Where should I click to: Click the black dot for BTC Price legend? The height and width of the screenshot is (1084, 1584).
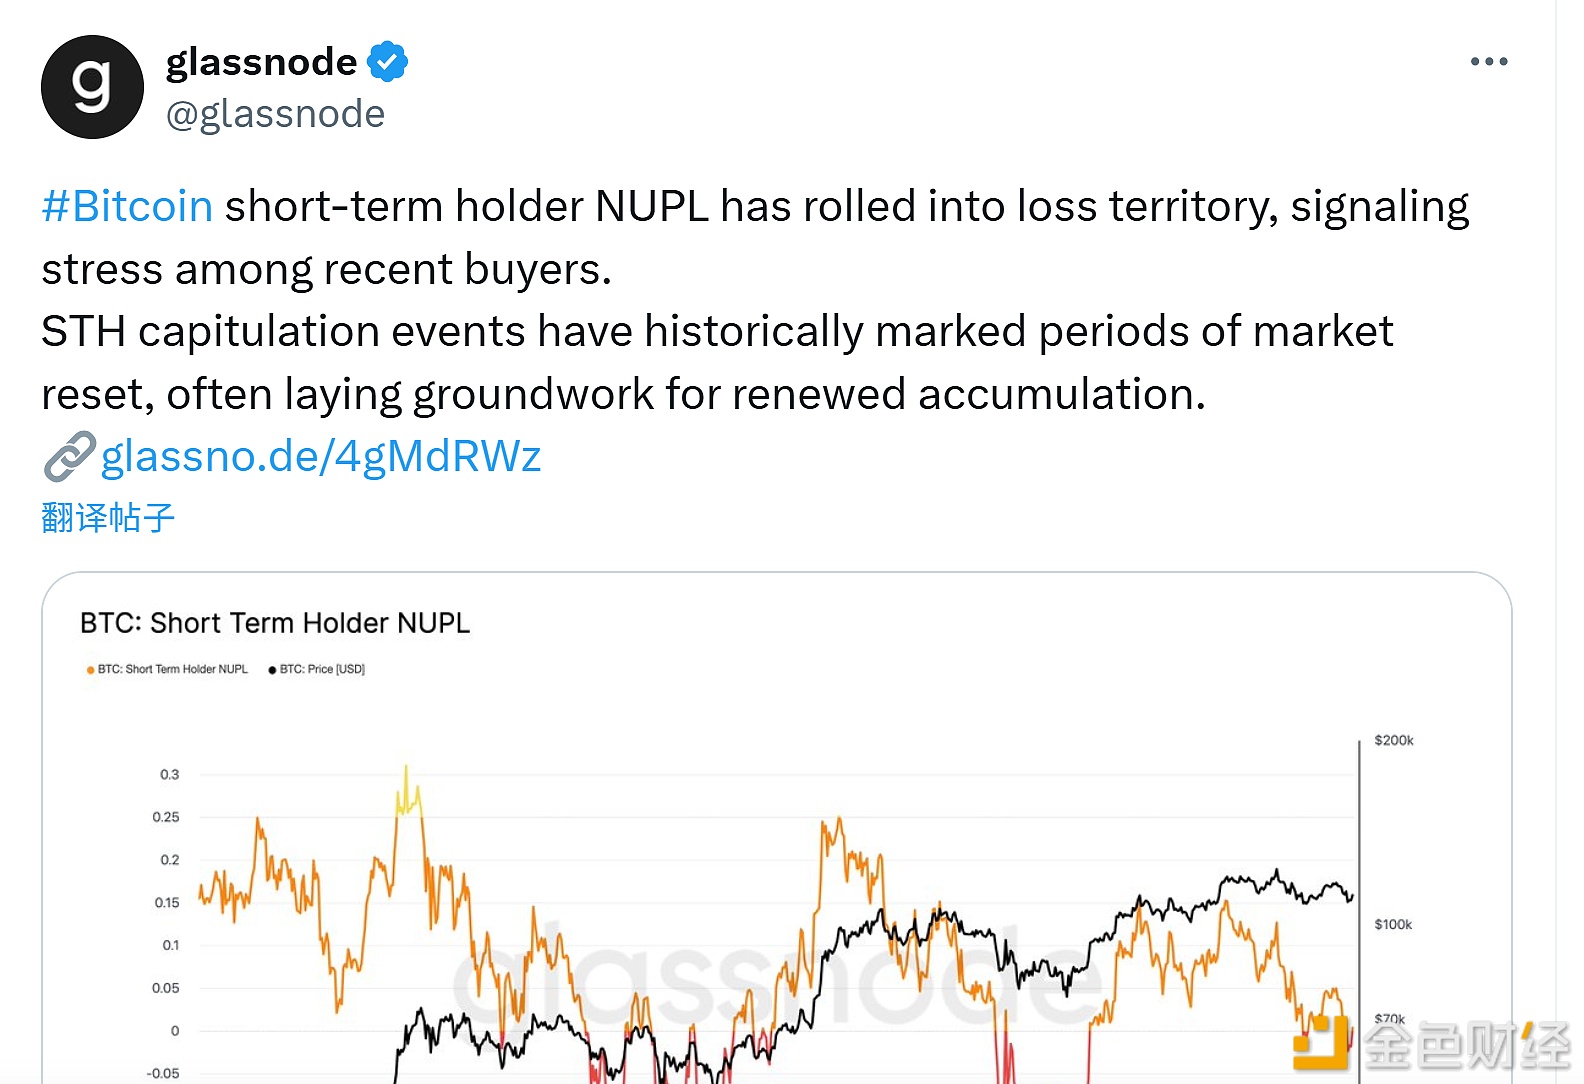[272, 670]
